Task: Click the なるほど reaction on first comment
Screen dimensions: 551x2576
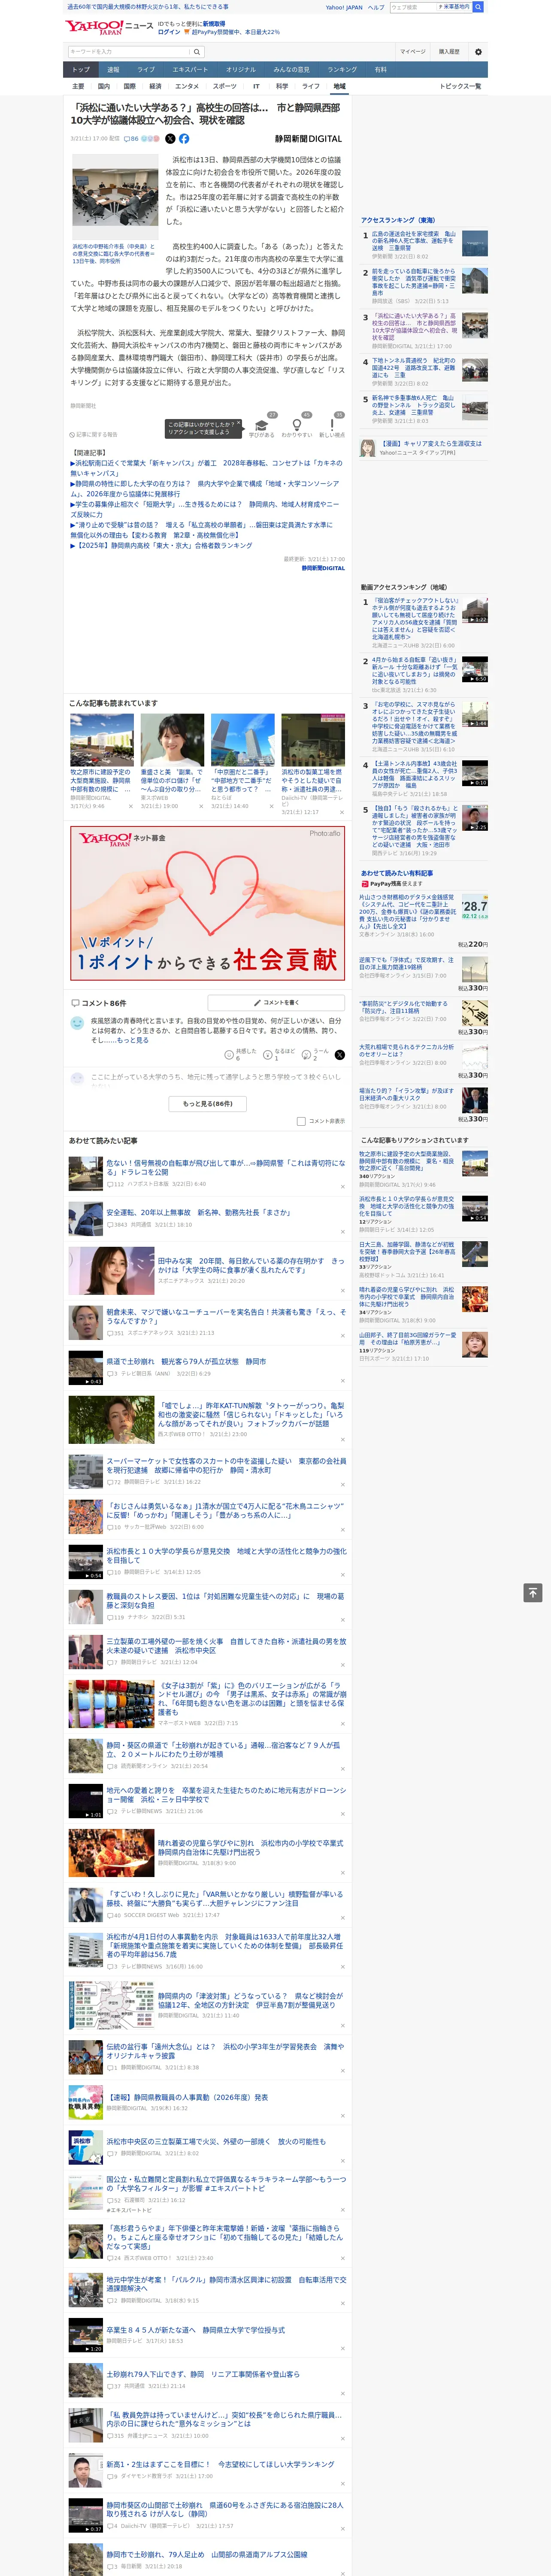Action: (279, 1054)
